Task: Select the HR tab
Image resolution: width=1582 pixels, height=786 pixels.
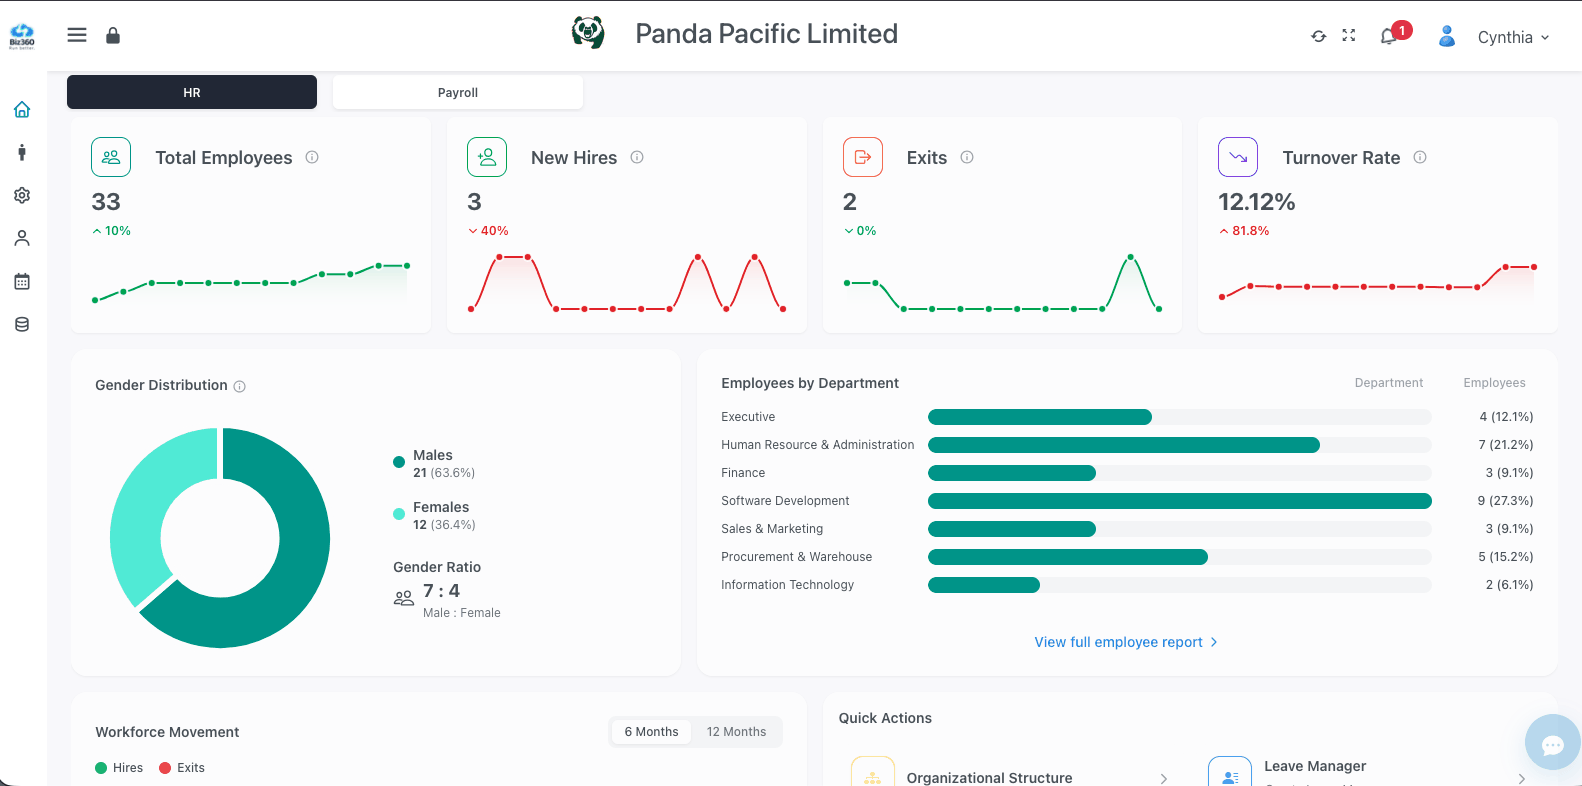Action: pos(192,92)
